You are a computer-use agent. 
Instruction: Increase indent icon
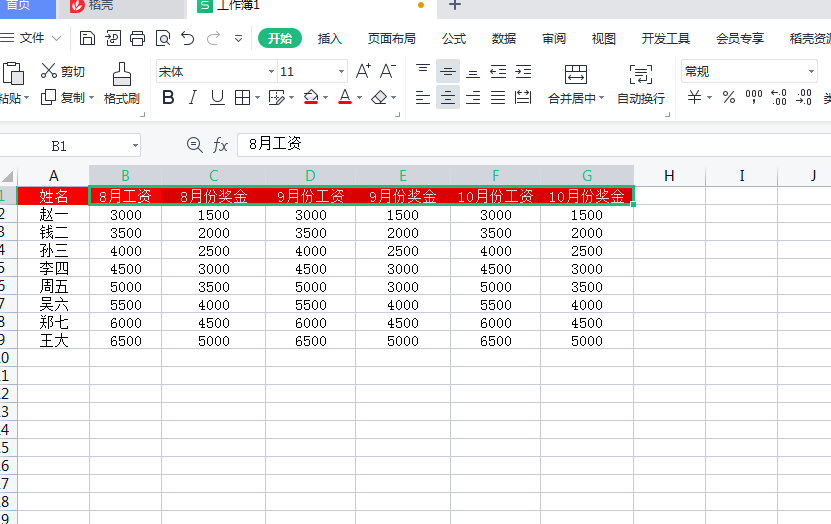pos(523,71)
